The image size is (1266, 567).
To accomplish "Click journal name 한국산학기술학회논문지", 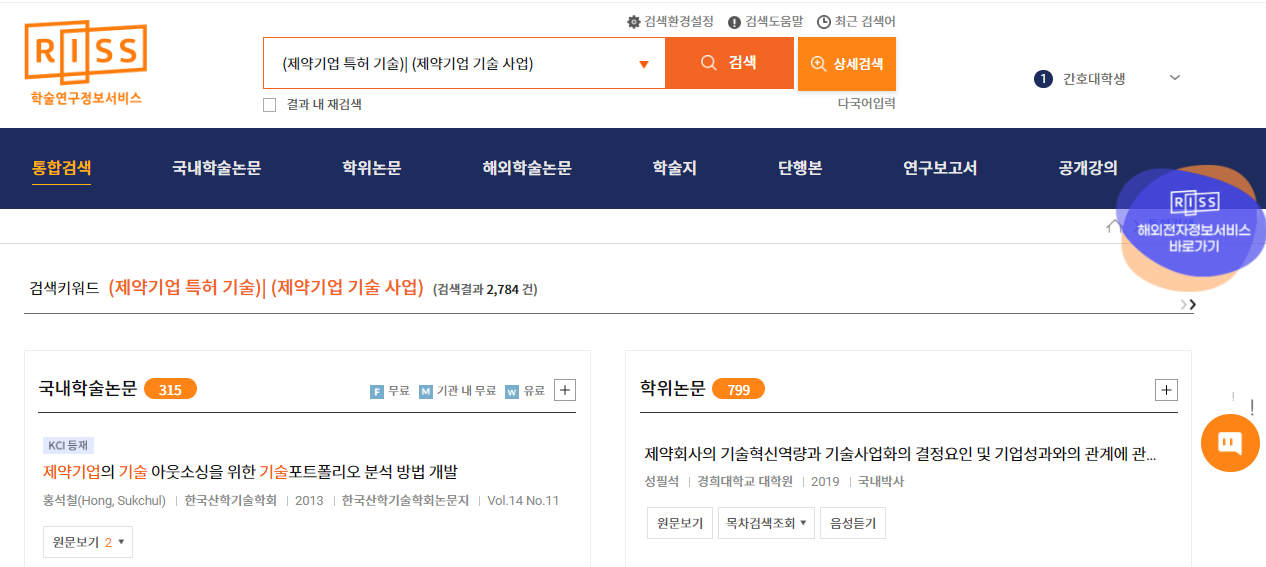I will 405,500.
